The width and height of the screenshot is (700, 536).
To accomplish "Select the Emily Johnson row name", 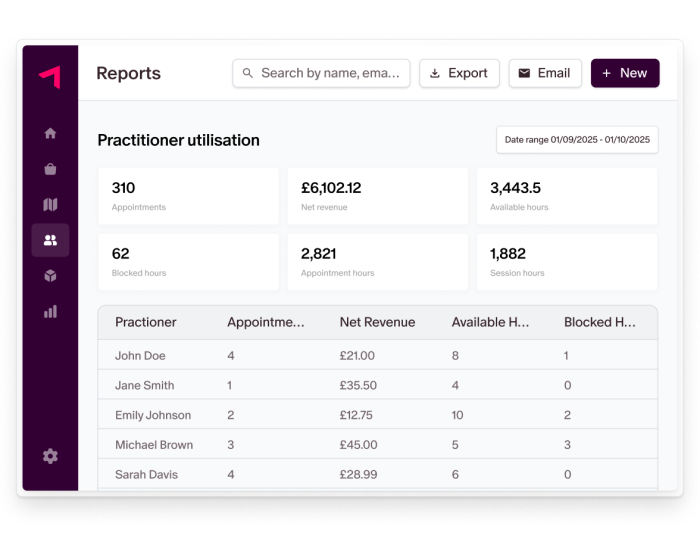I will pyautogui.click(x=153, y=415).
